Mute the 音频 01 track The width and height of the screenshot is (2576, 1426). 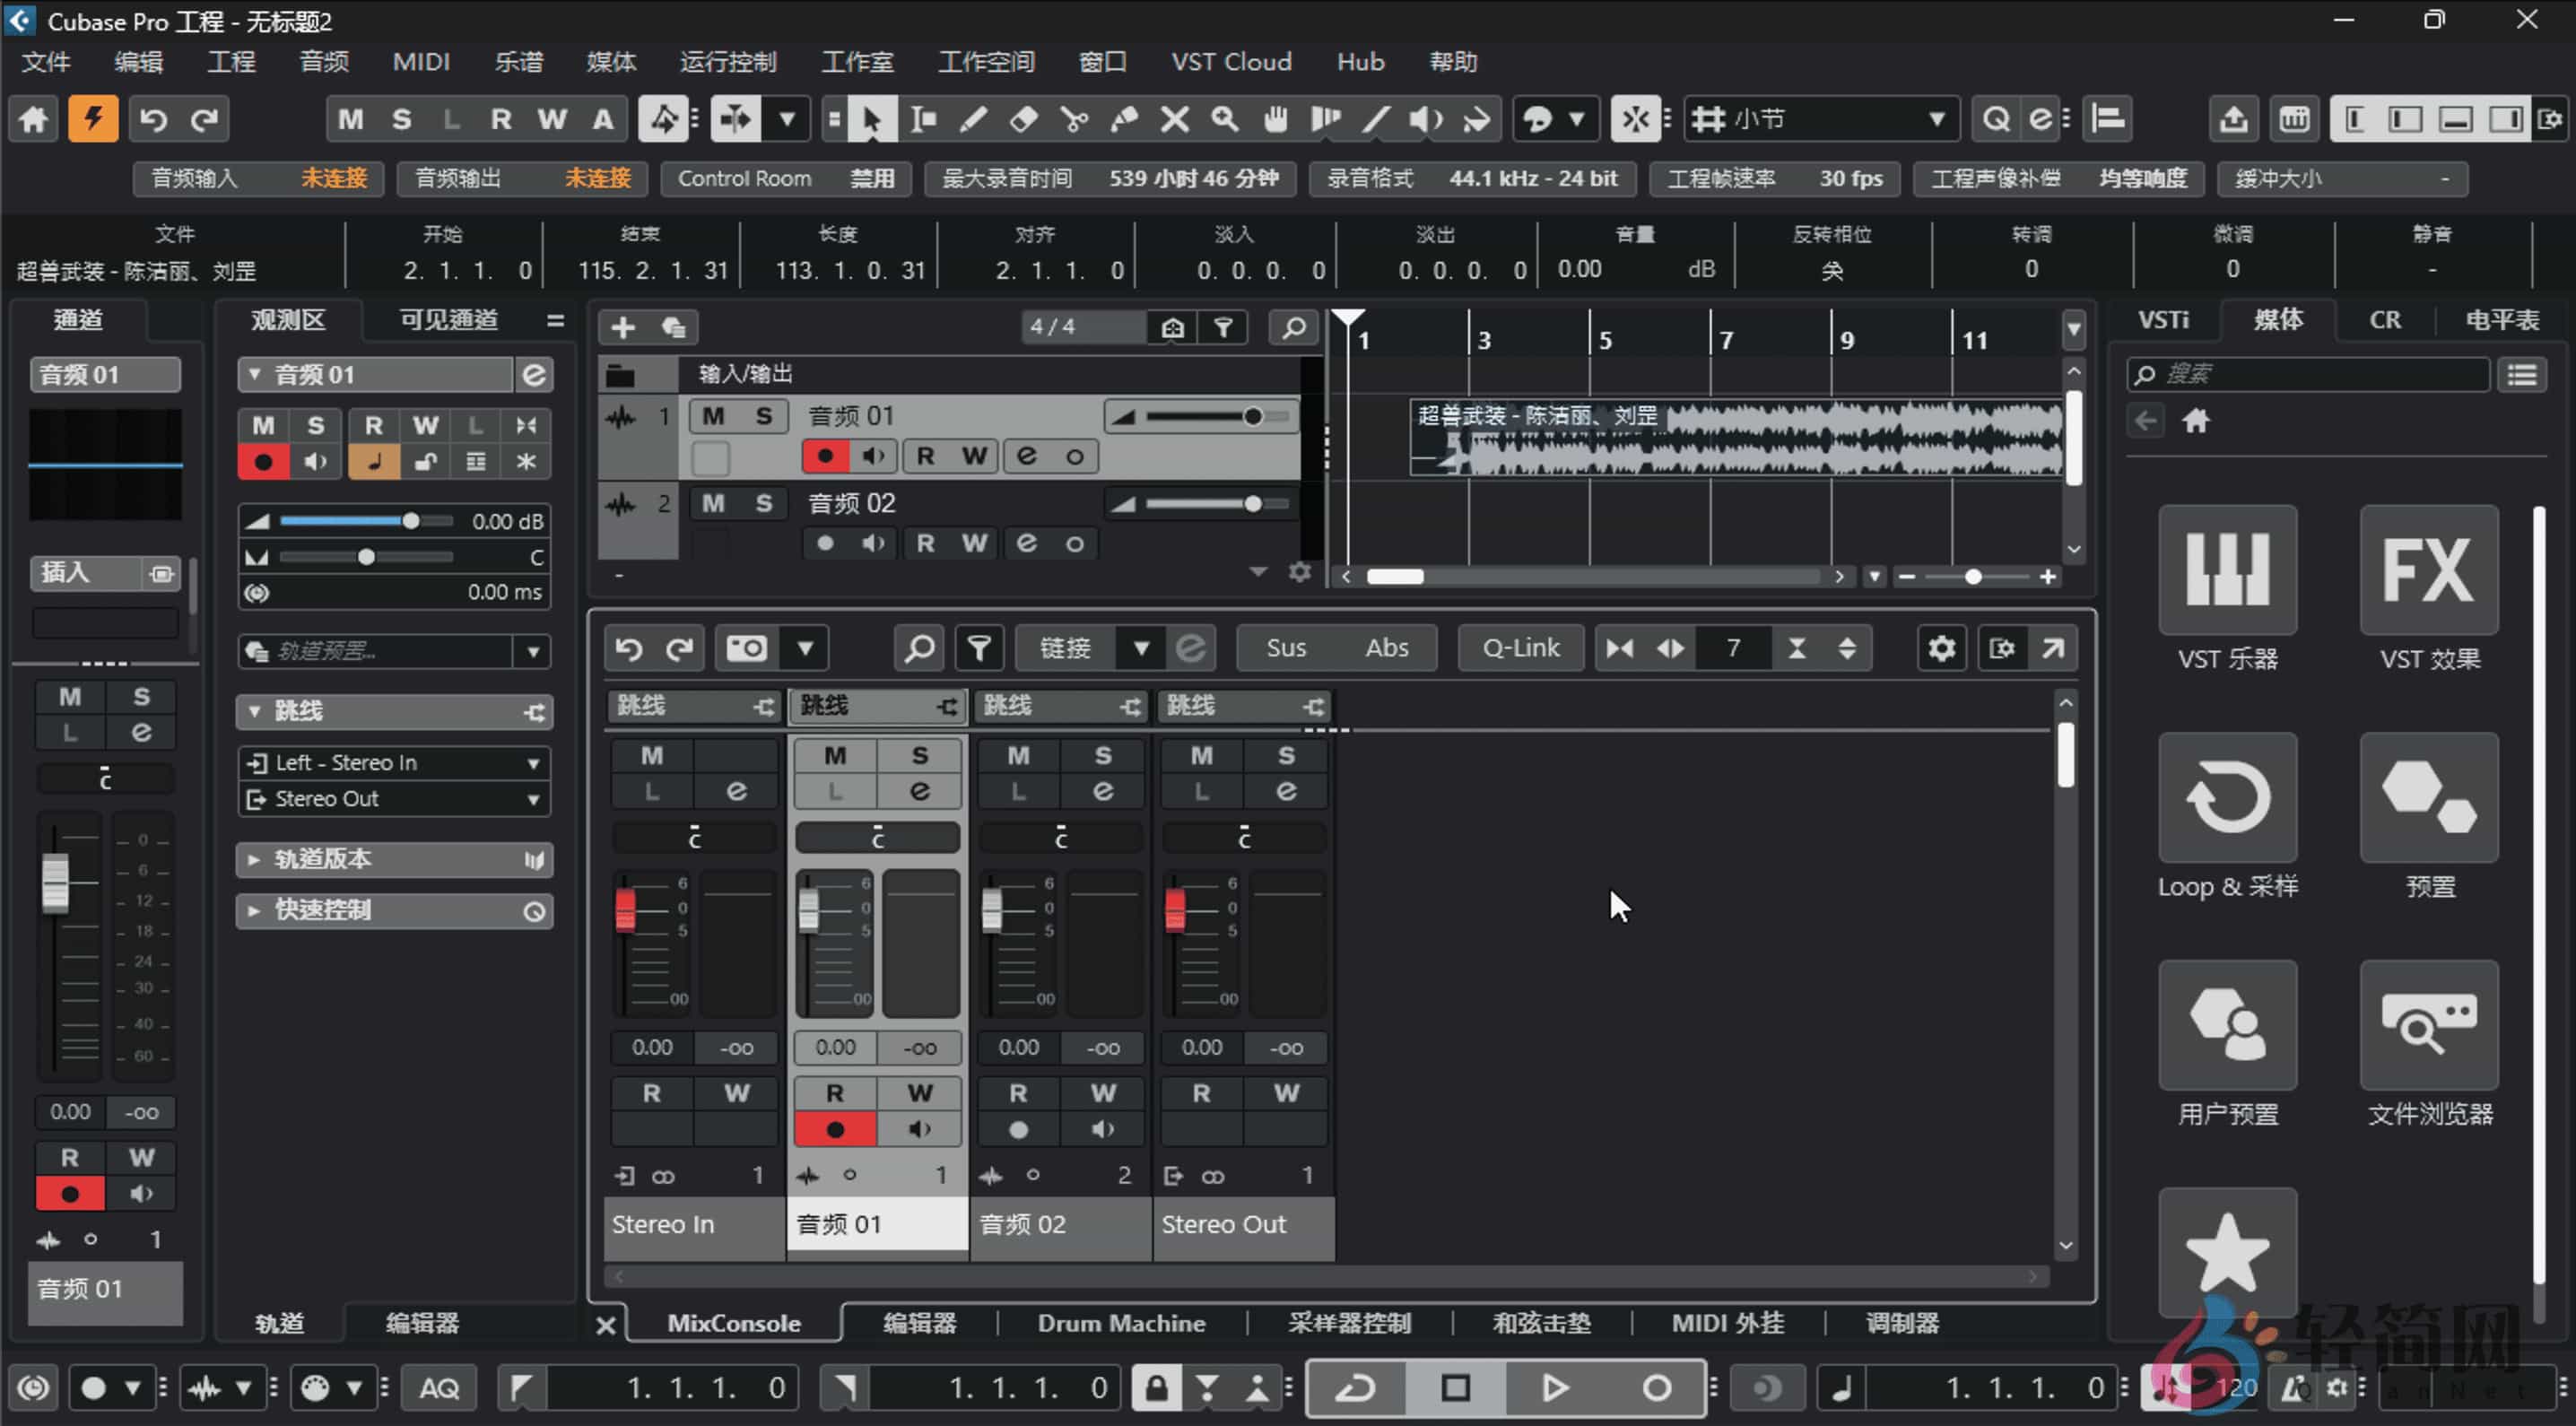713,415
